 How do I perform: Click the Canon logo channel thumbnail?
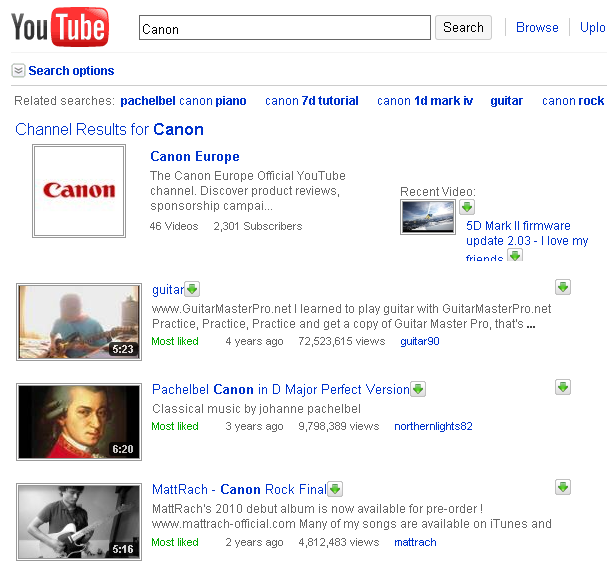(x=79, y=191)
